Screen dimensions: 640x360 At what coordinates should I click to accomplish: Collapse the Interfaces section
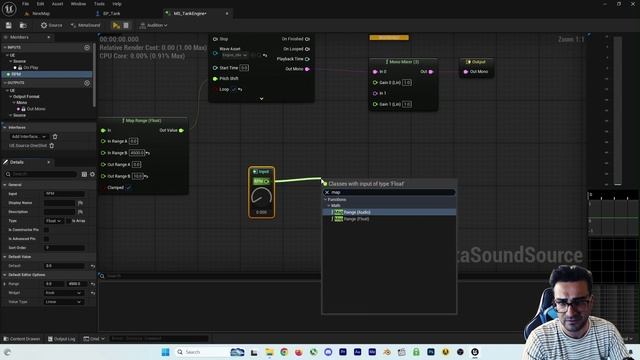(x=5, y=127)
